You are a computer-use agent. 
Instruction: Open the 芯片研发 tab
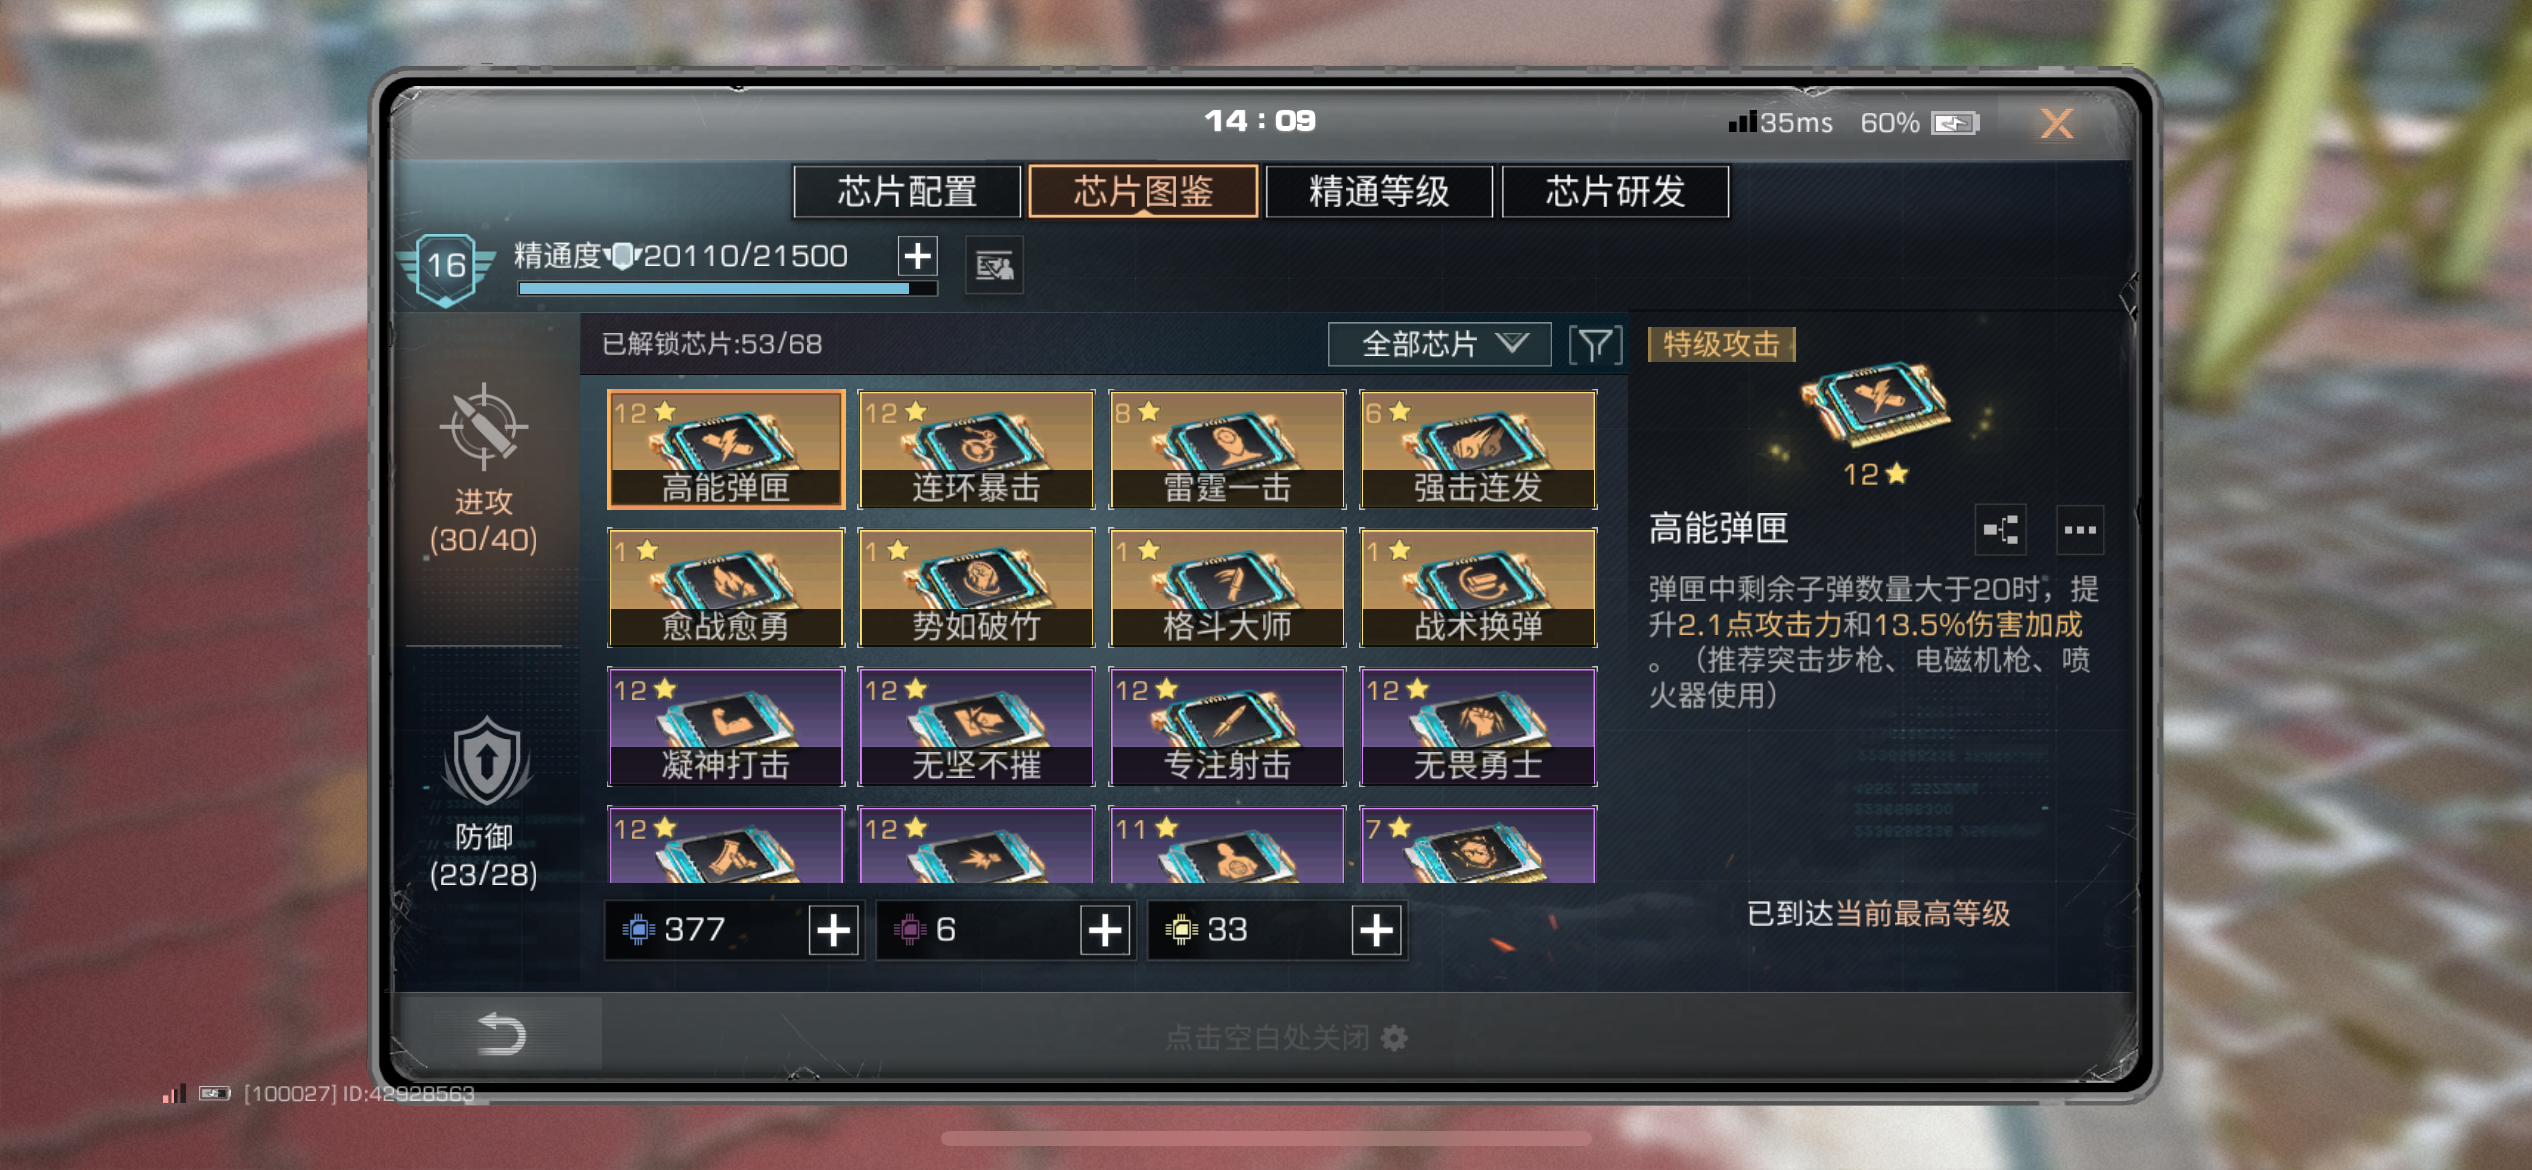pyautogui.click(x=1615, y=191)
